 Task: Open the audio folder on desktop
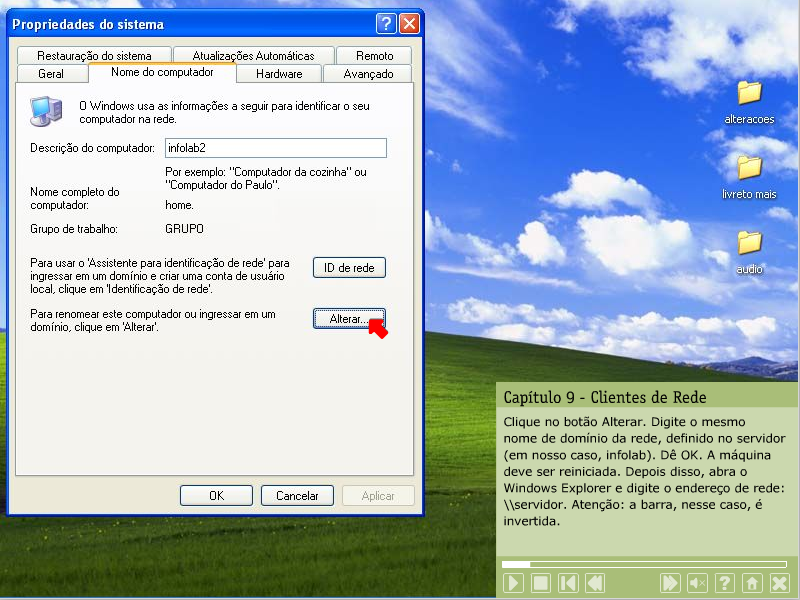749,243
